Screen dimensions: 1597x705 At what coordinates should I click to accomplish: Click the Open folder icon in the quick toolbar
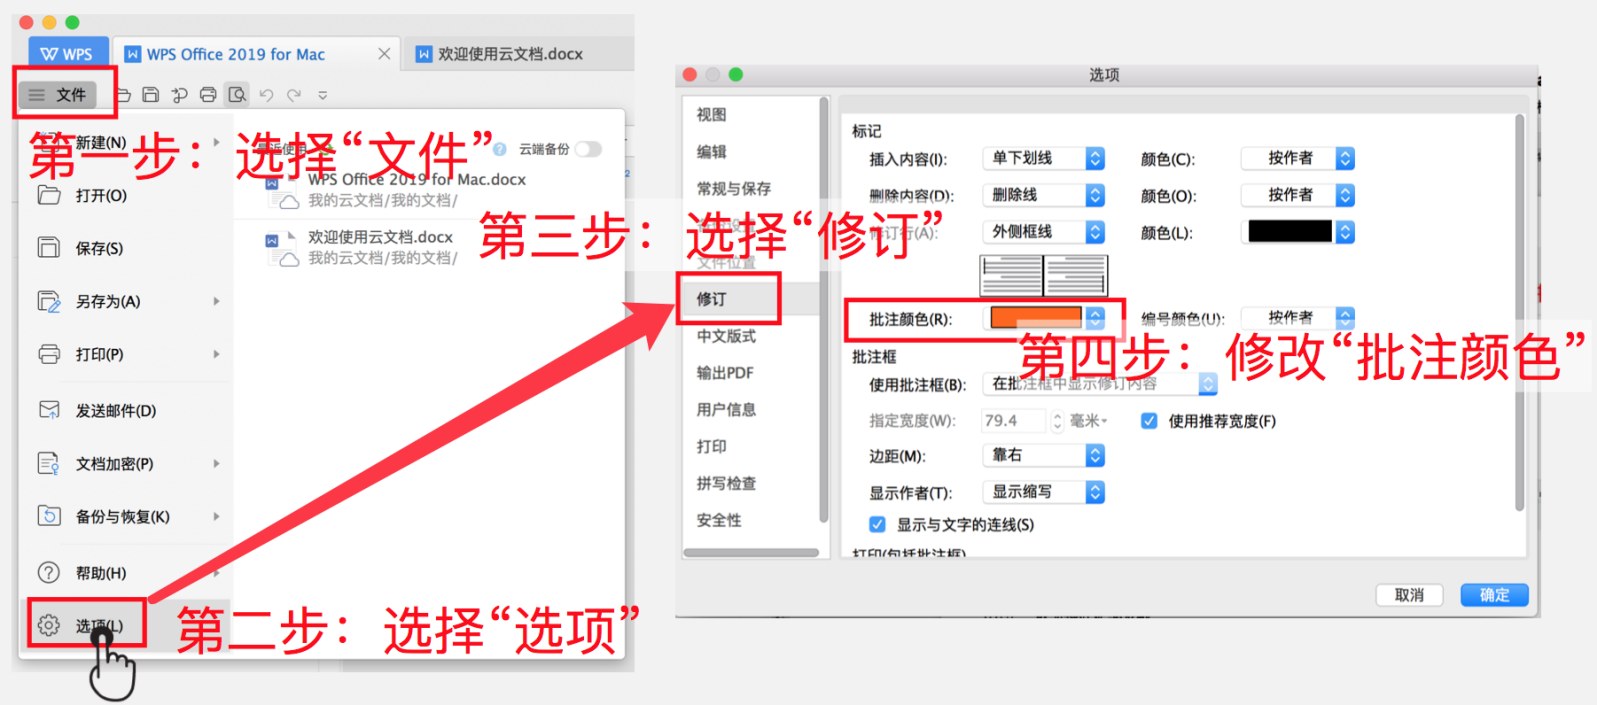tap(123, 95)
